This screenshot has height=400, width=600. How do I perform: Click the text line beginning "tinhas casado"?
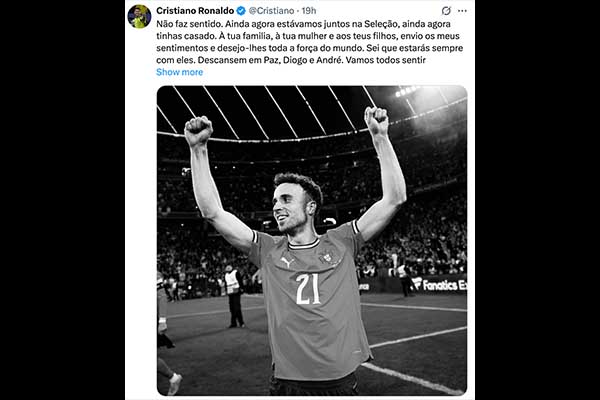(x=308, y=36)
